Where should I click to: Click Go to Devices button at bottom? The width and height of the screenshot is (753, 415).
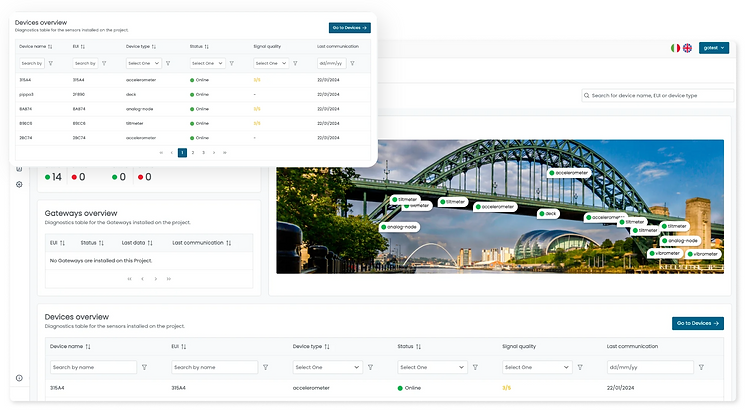pyautogui.click(x=698, y=323)
